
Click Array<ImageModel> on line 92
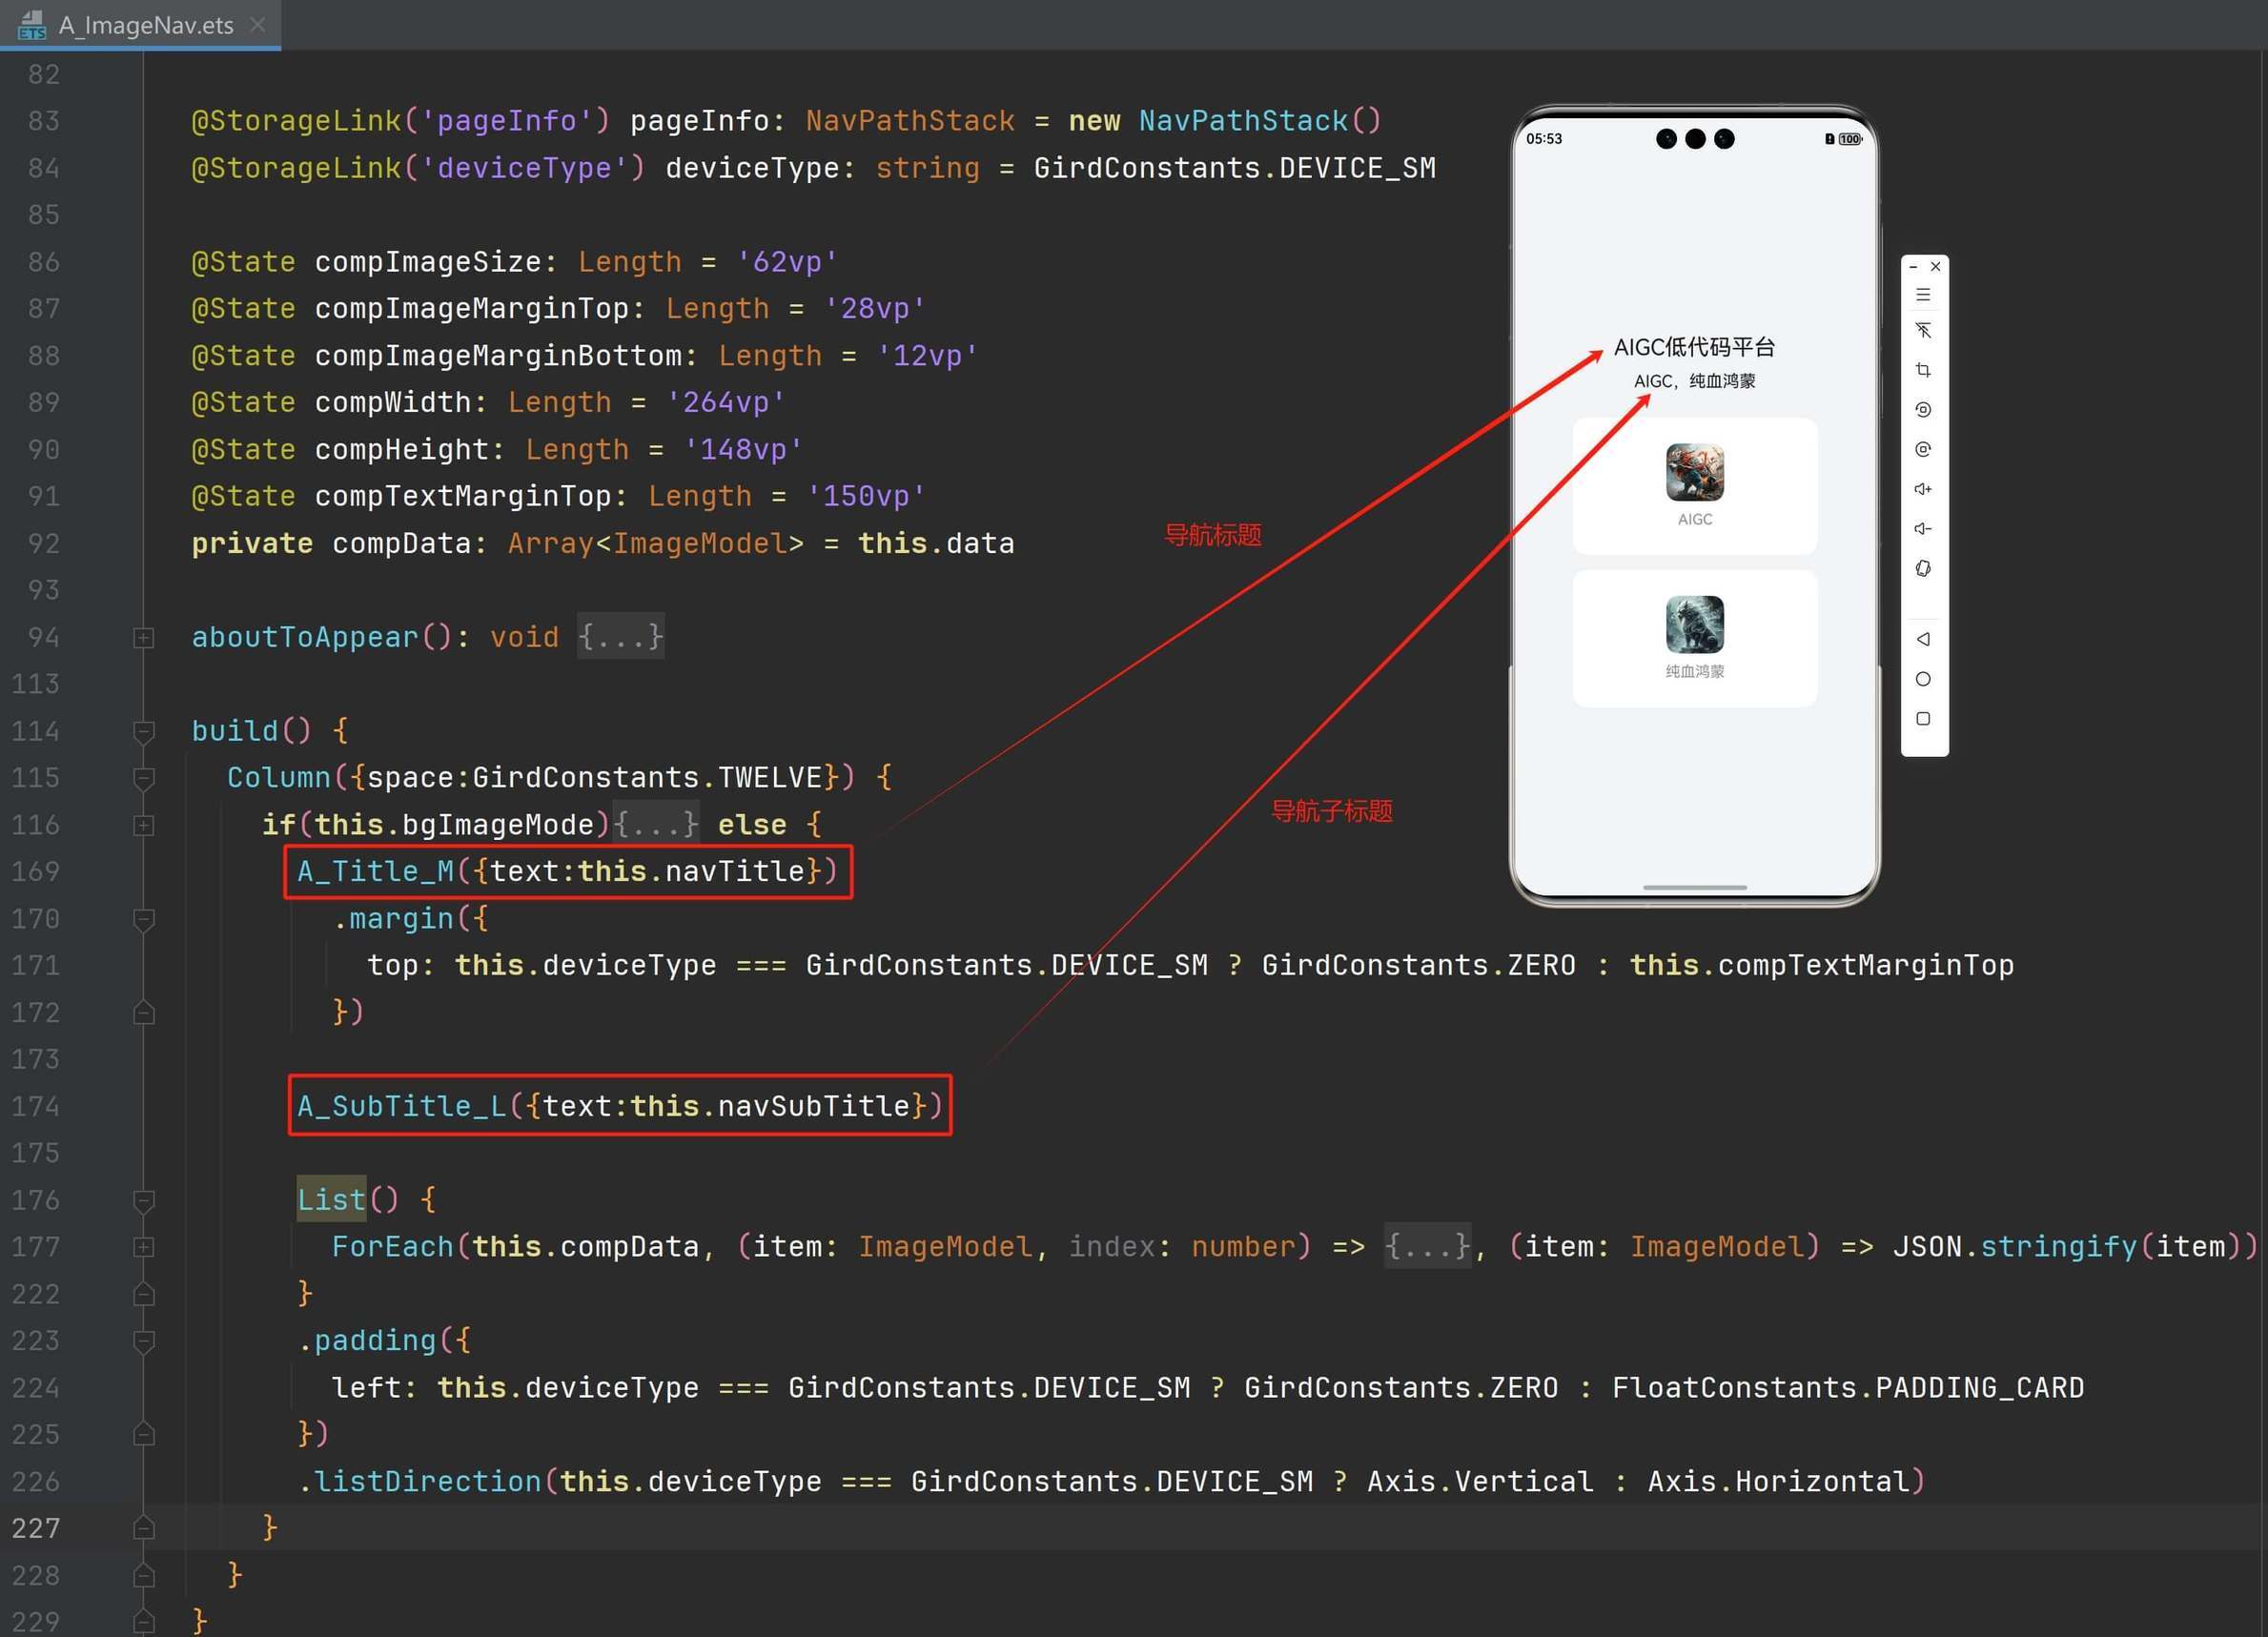click(x=655, y=544)
